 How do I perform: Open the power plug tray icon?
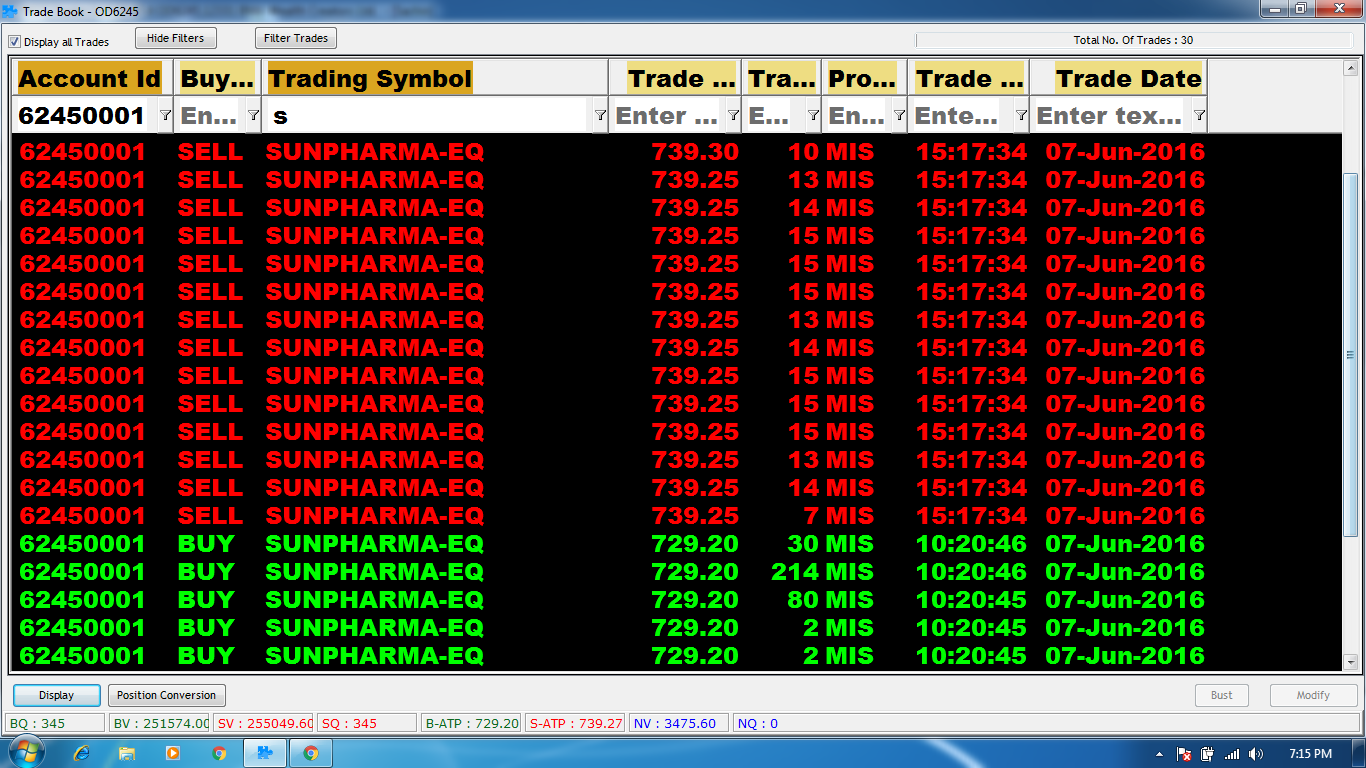1208,754
